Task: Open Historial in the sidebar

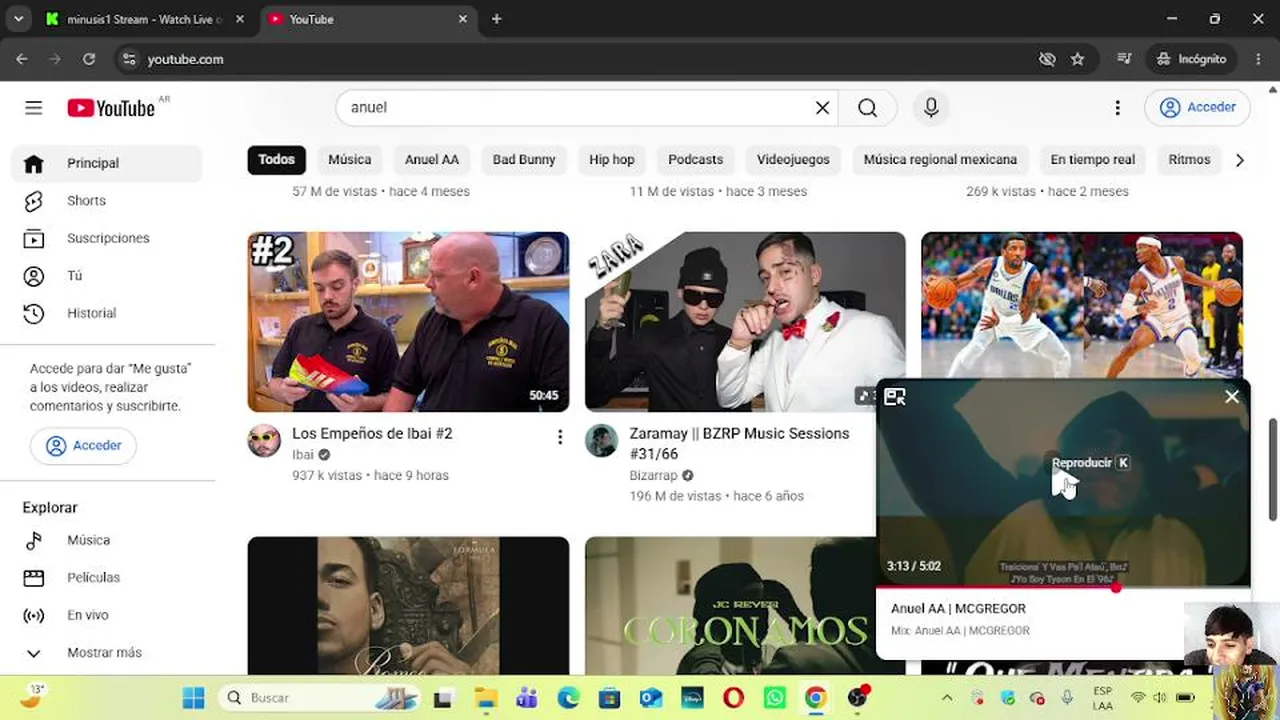Action: click(107, 313)
